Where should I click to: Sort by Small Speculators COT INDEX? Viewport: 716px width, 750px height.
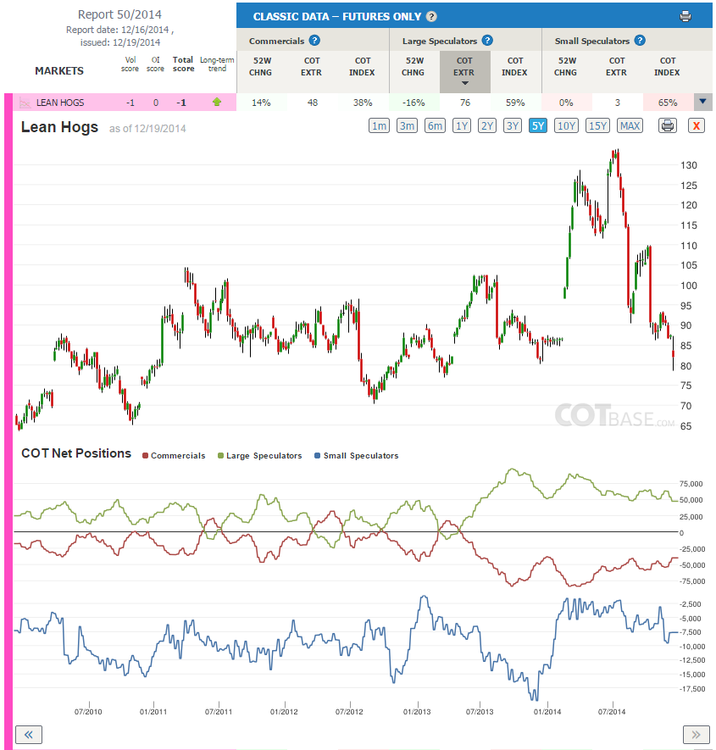pos(667,66)
